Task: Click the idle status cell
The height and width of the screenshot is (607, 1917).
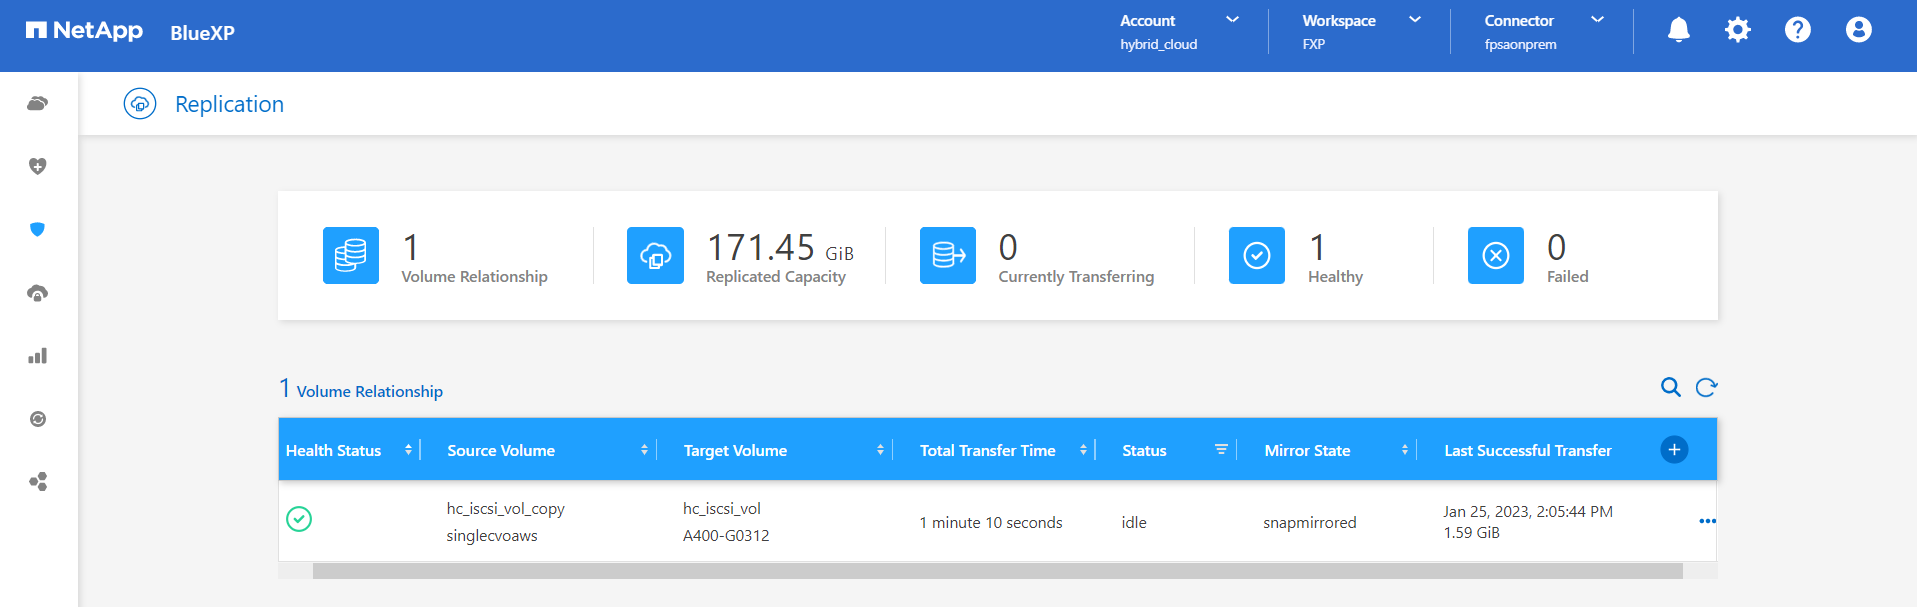Action: (1134, 523)
